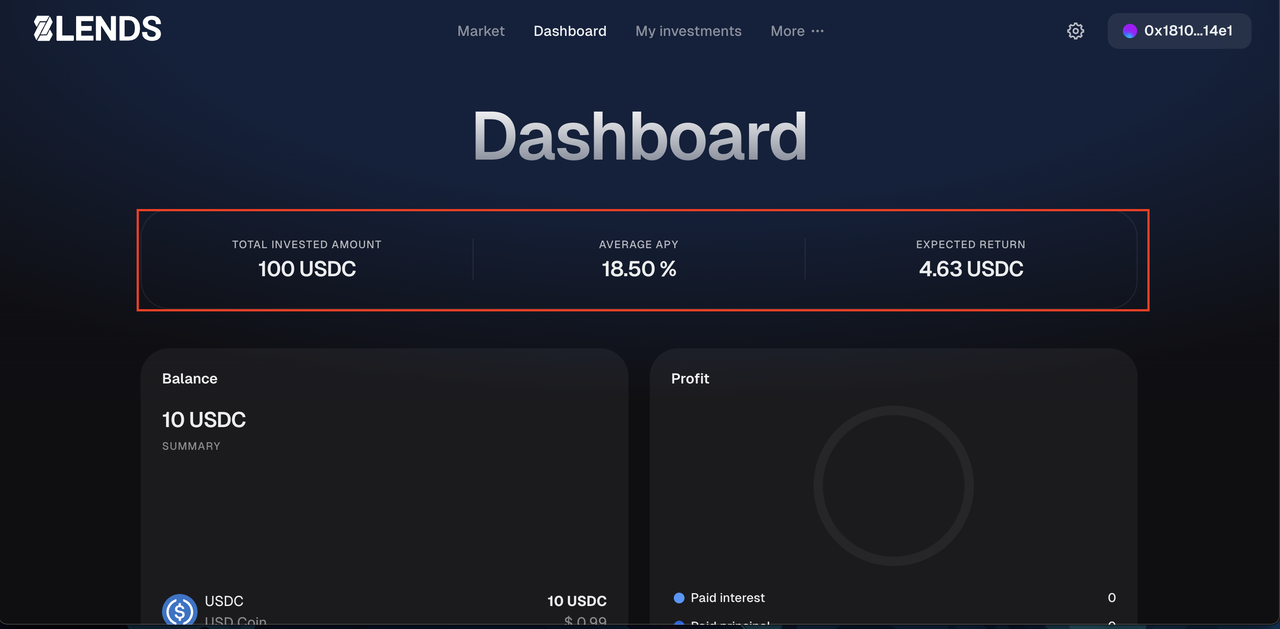Click the blue Paid interest legend dot

click(x=679, y=598)
